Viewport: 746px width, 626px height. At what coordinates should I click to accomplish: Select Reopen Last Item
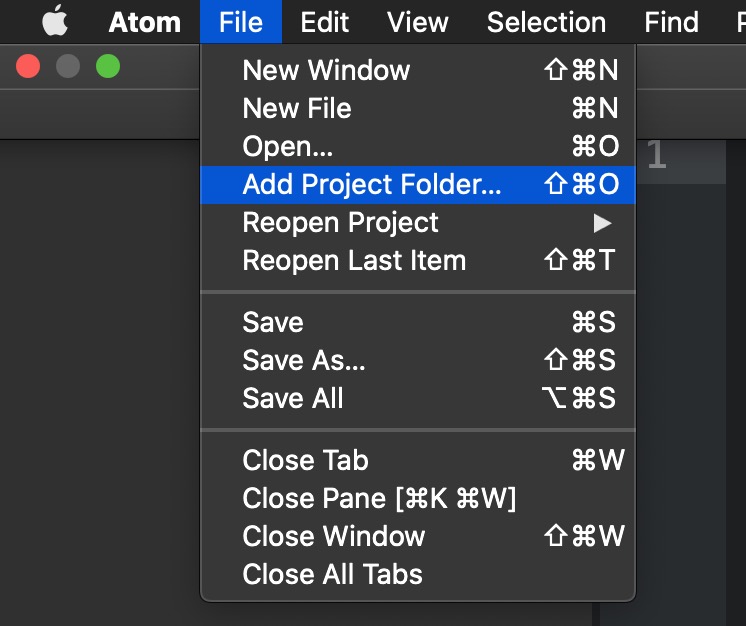click(x=354, y=261)
